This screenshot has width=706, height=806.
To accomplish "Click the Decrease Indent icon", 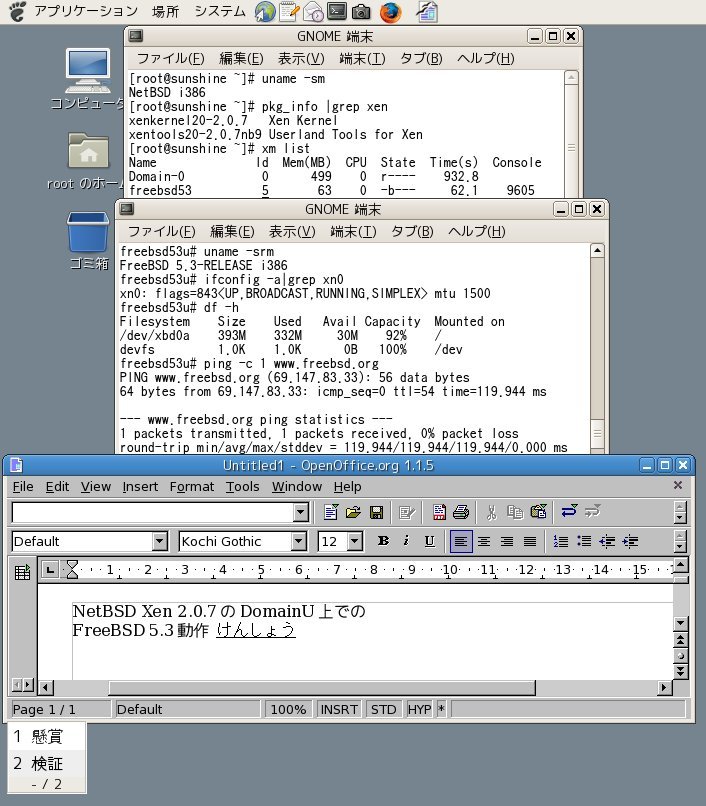I will tap(607, 541).
